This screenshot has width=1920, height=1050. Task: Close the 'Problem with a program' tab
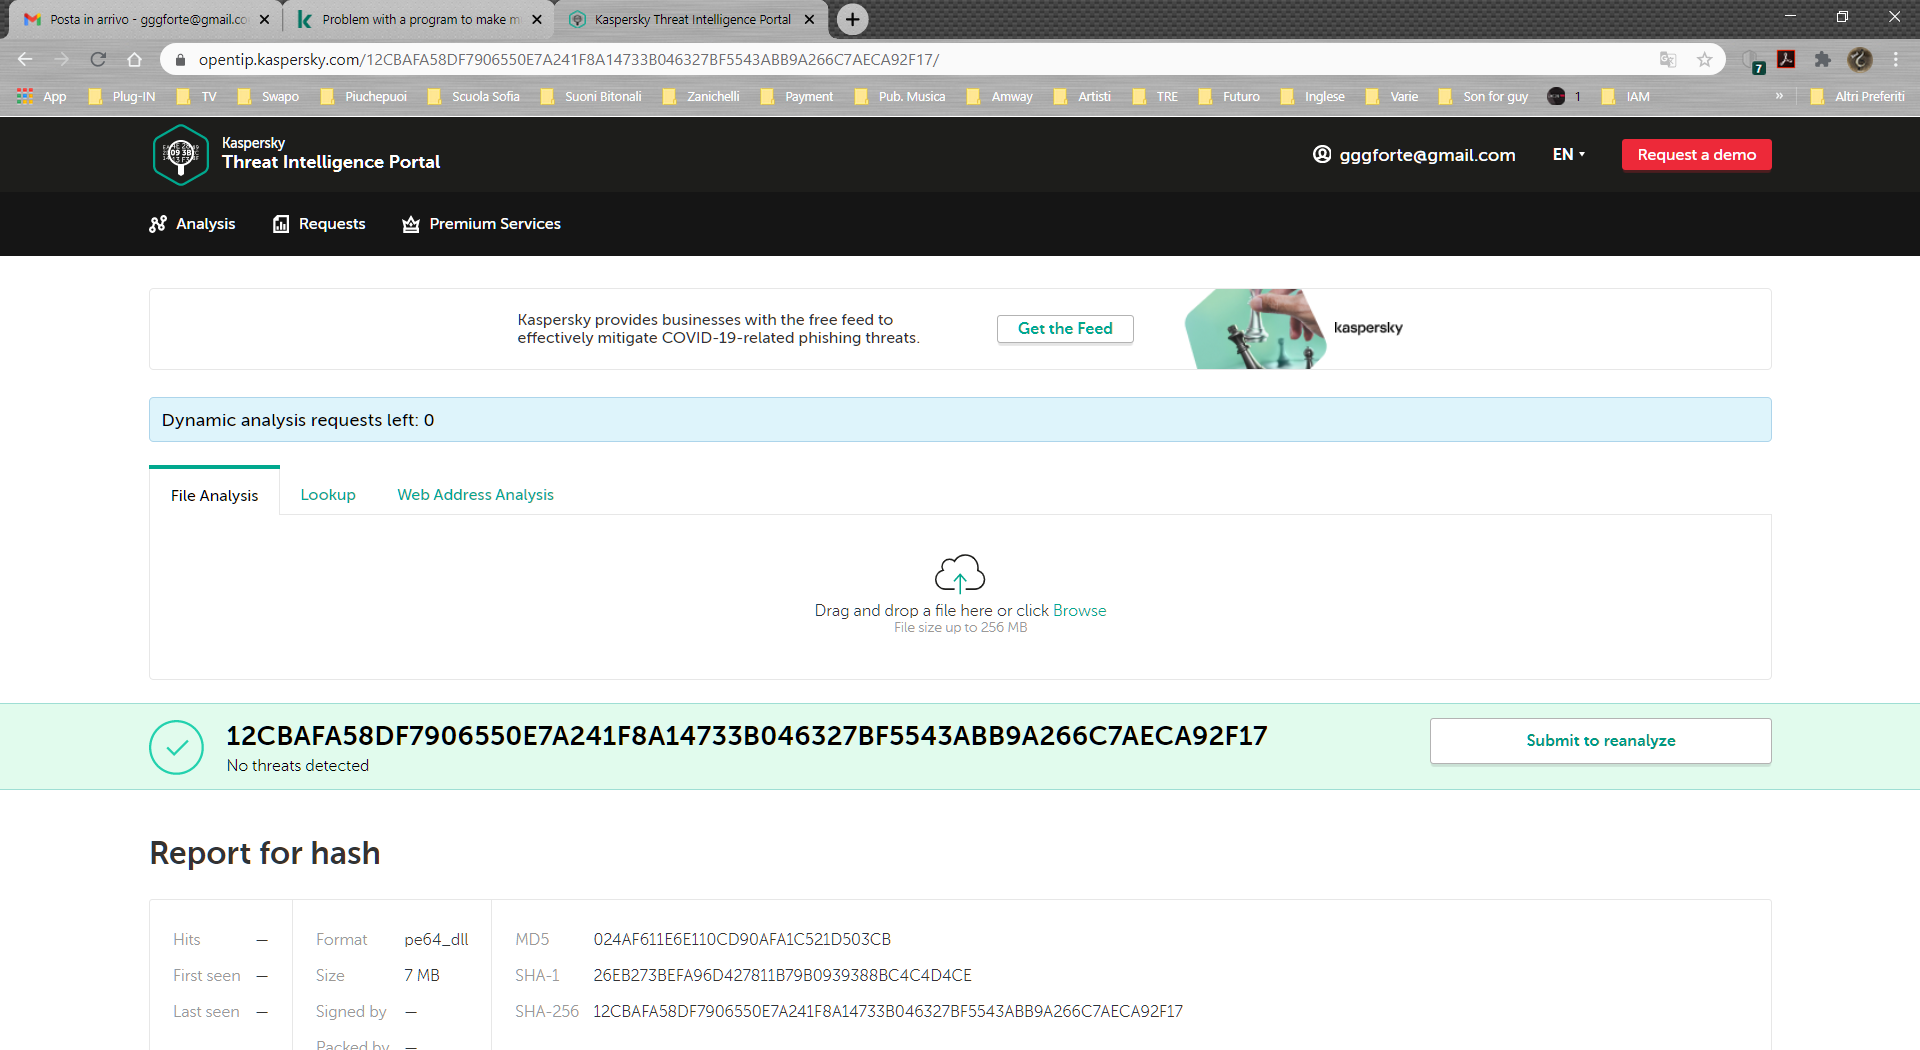[537, 19]
